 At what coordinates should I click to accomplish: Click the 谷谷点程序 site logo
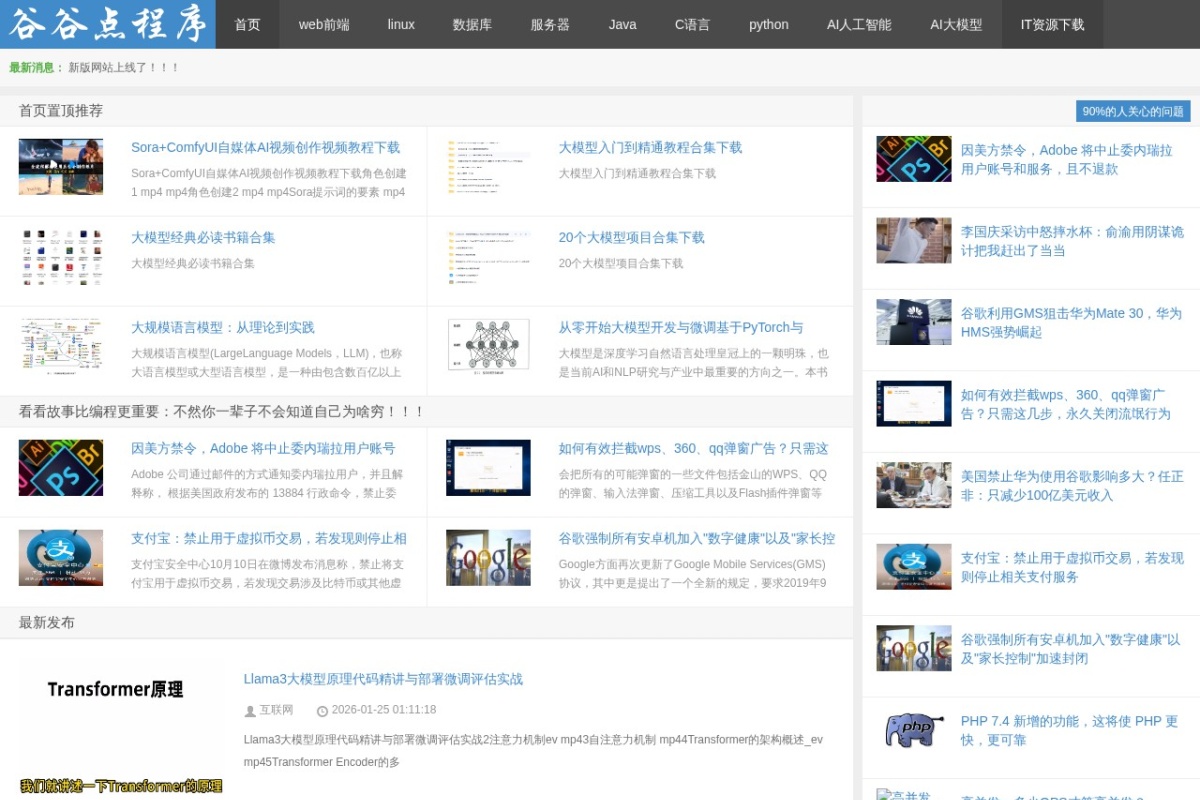(x=108, y=24)
